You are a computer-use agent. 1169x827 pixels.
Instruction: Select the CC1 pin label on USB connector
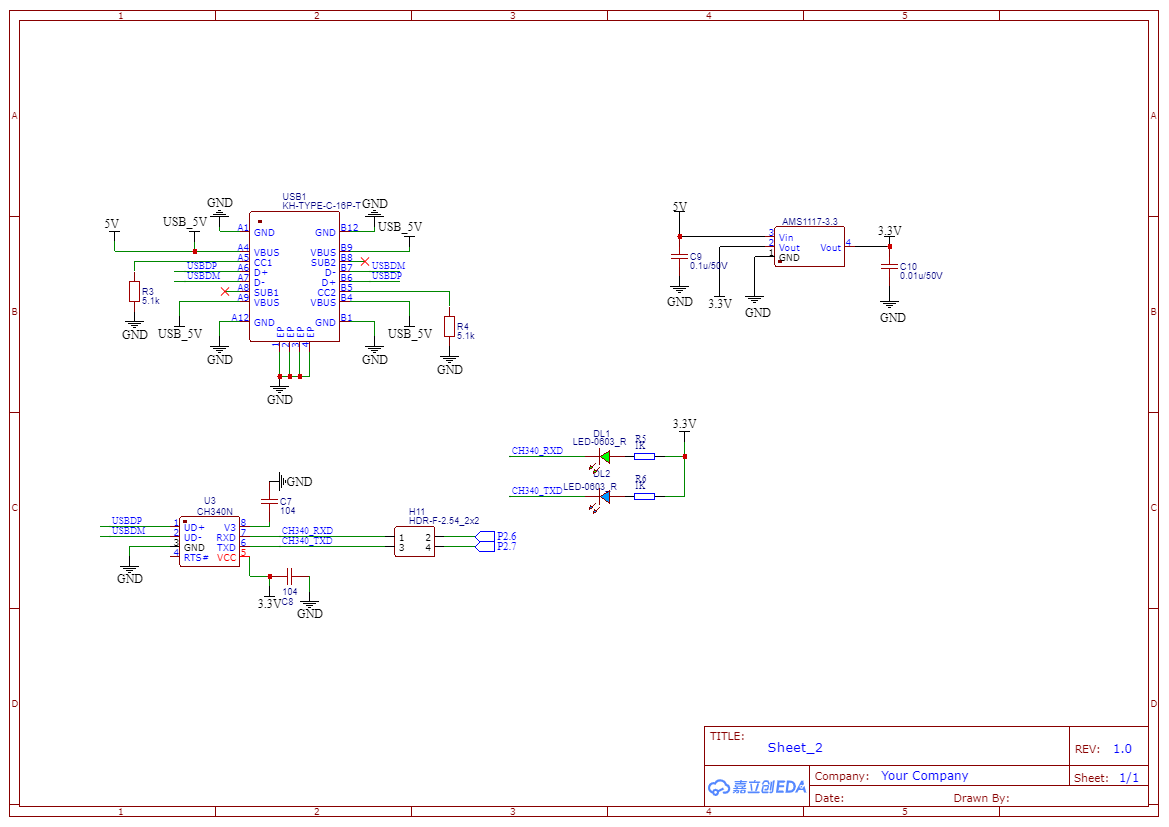click(x=263, y=262)
